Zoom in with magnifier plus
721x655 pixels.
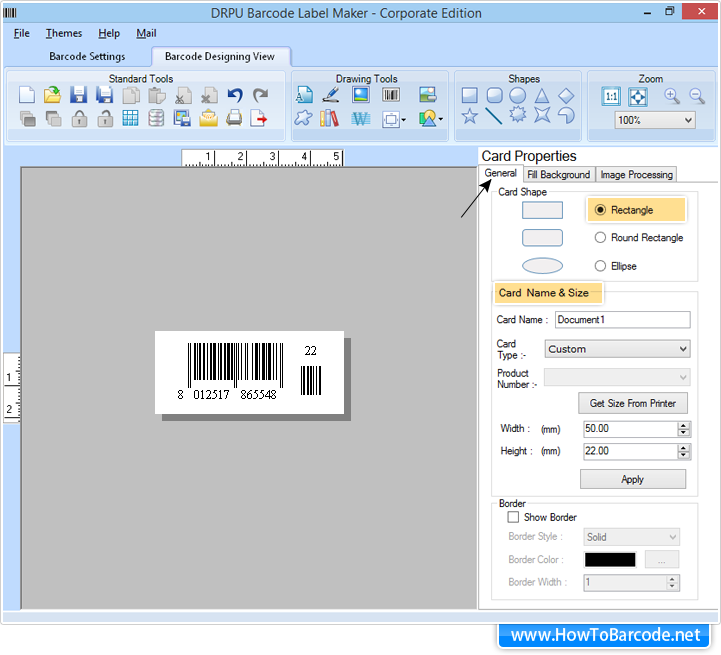[672, 96]
